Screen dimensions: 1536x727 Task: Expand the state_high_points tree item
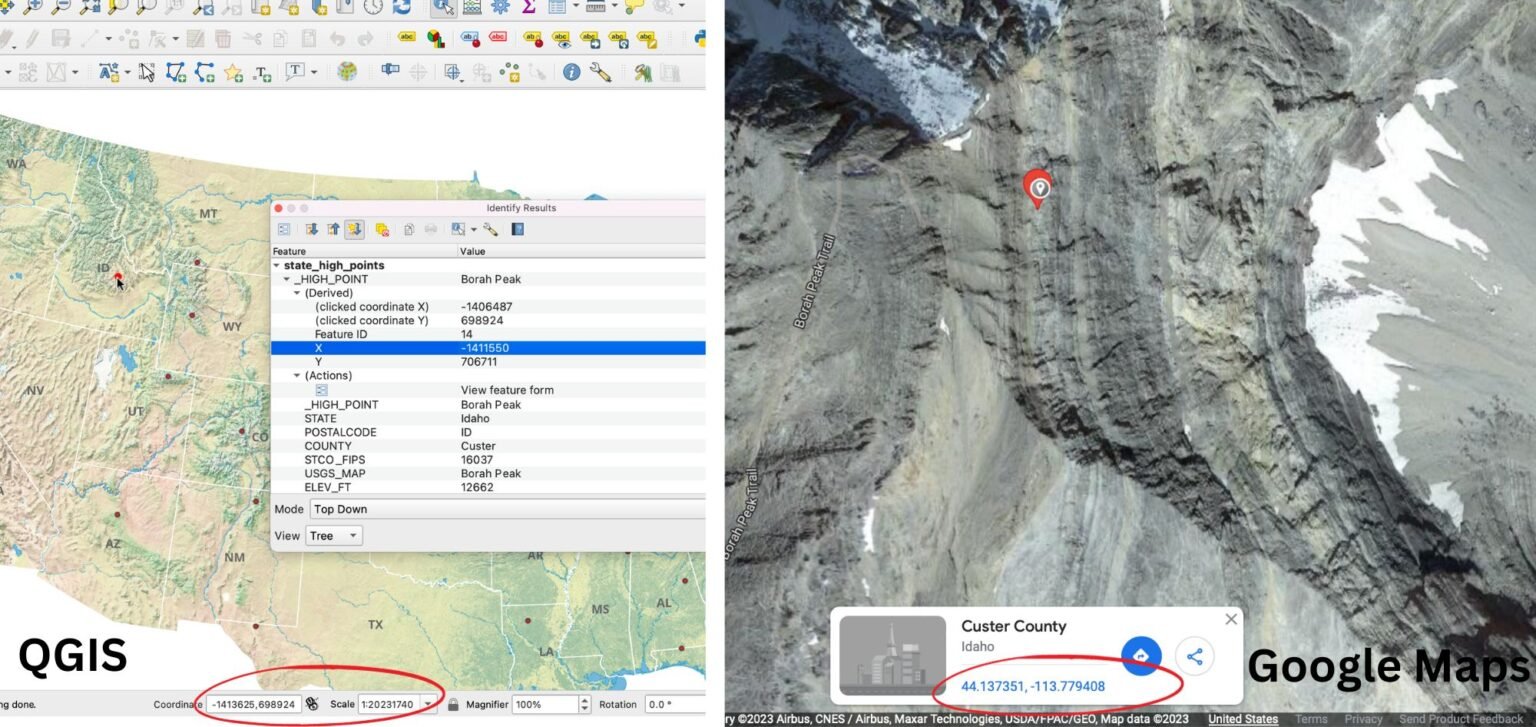(x=278, y=265)
